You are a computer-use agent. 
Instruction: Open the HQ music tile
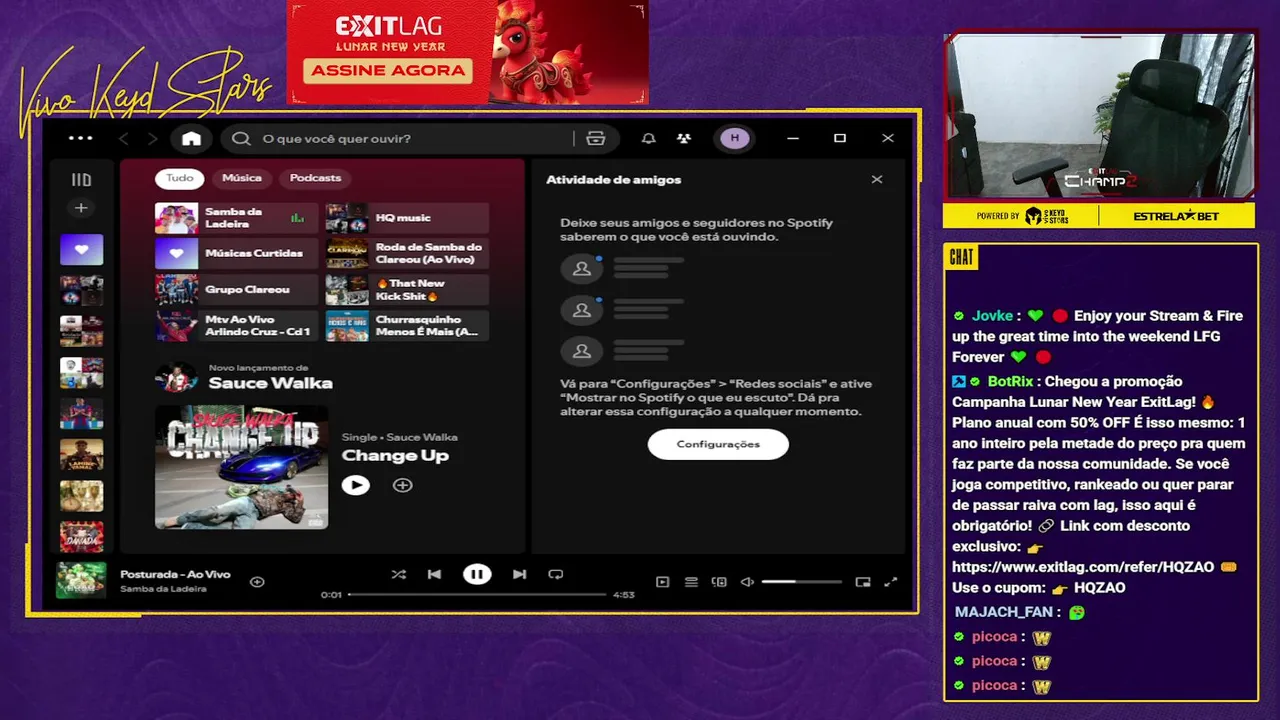407,218
